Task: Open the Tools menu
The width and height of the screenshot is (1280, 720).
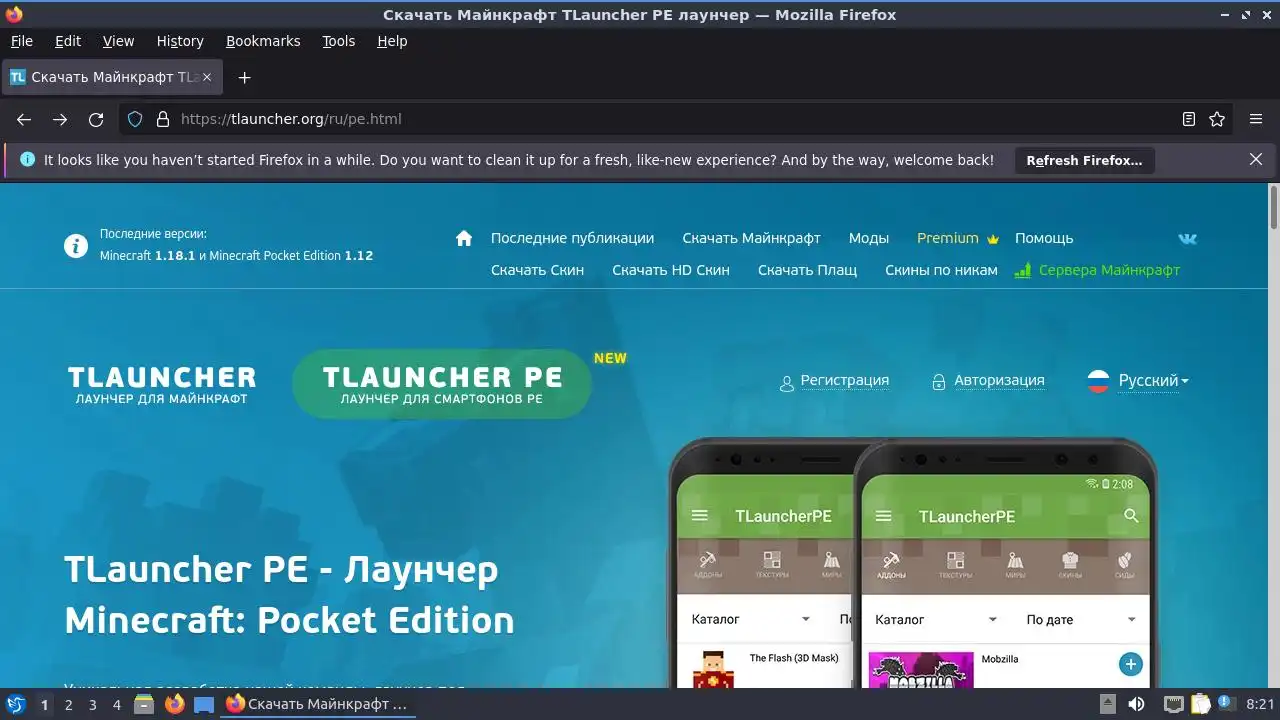Action: tap(338, 41)
